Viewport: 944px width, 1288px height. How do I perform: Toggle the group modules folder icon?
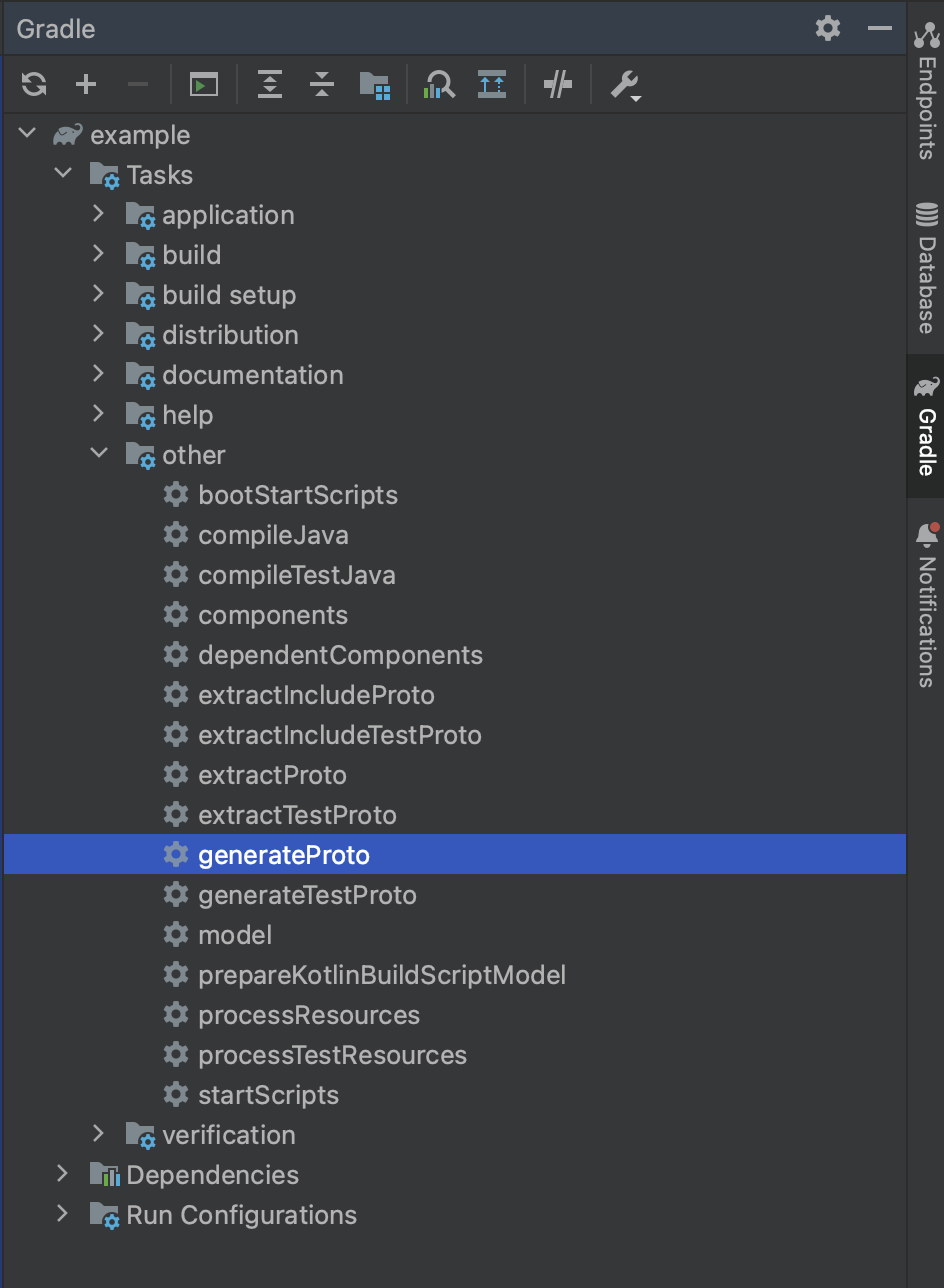pos(374,85)
